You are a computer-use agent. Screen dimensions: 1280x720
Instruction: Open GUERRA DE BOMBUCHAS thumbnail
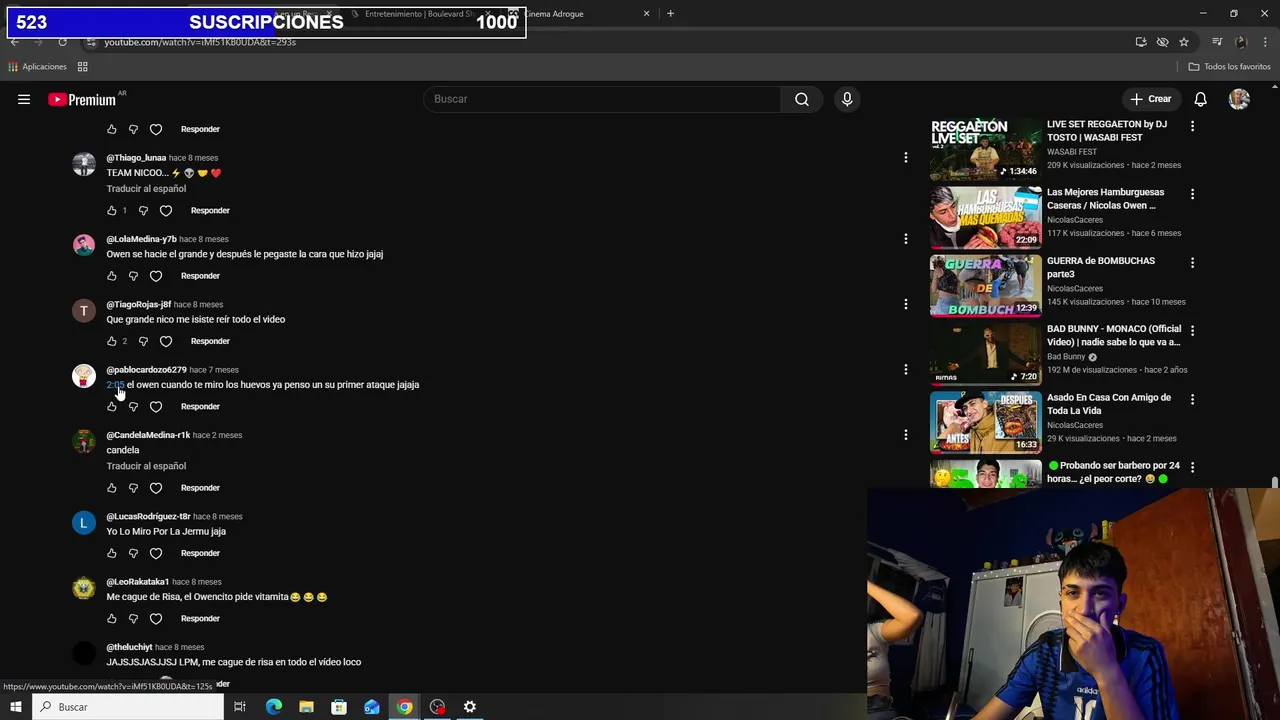coord(985,286)
